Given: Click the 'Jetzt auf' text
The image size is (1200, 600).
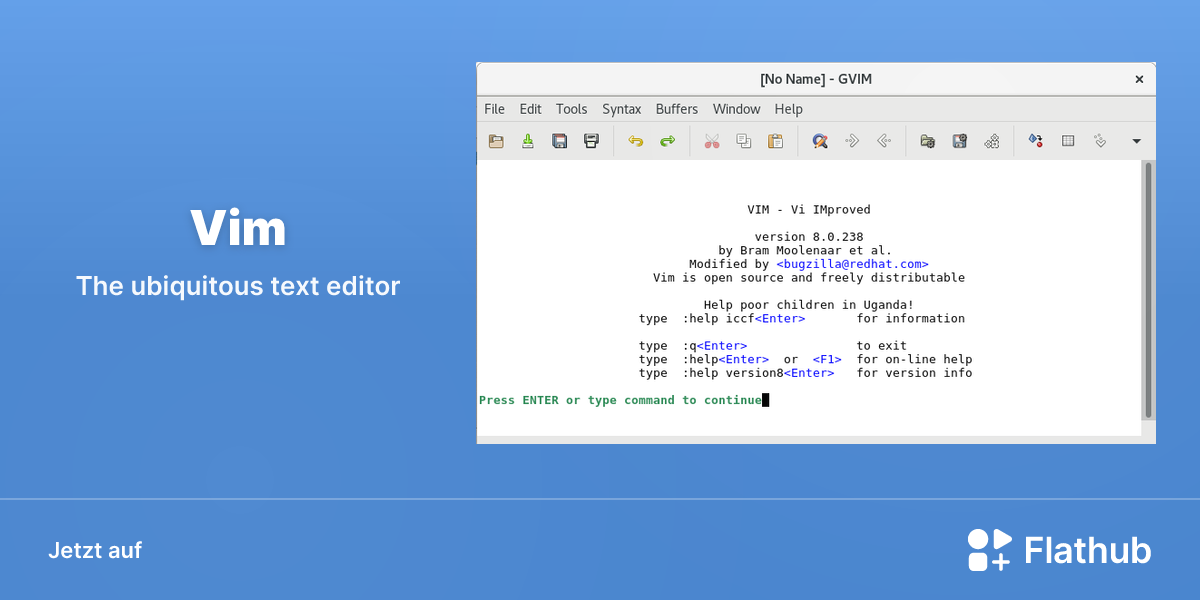Looking at the screenshot, I should [x=95, y=550].
